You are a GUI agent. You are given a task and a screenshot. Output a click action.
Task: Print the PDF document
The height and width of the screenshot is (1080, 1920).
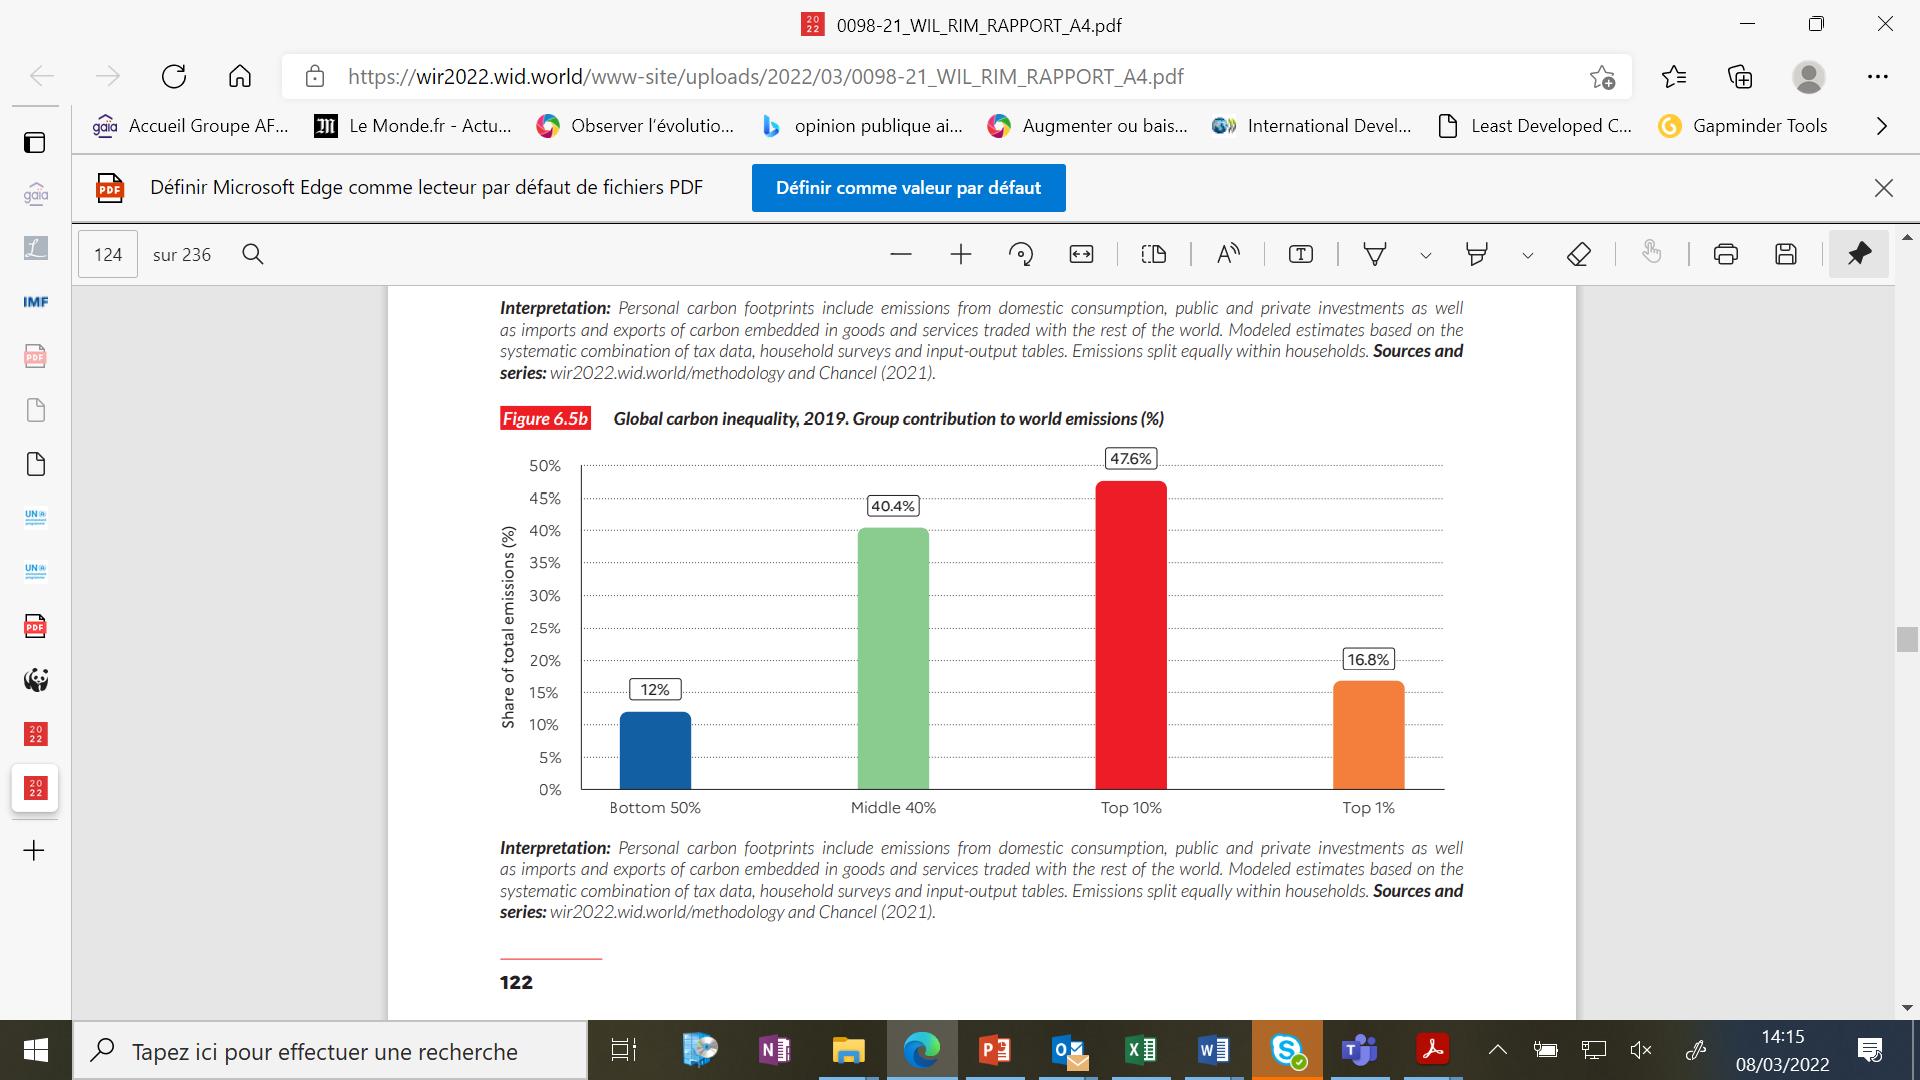[1725, 254]
